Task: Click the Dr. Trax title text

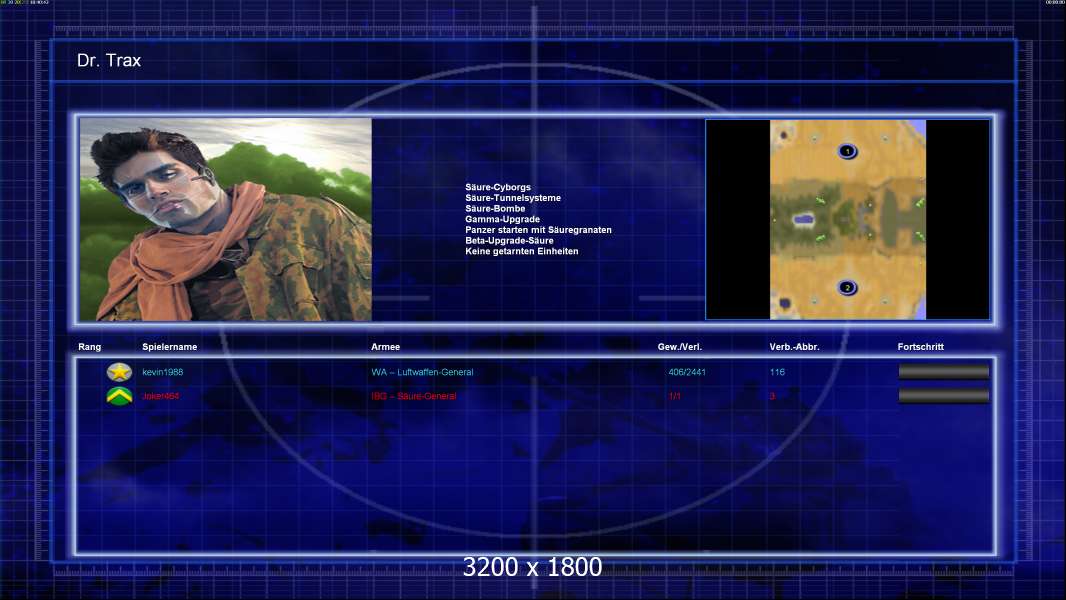Action: [109, 60]
